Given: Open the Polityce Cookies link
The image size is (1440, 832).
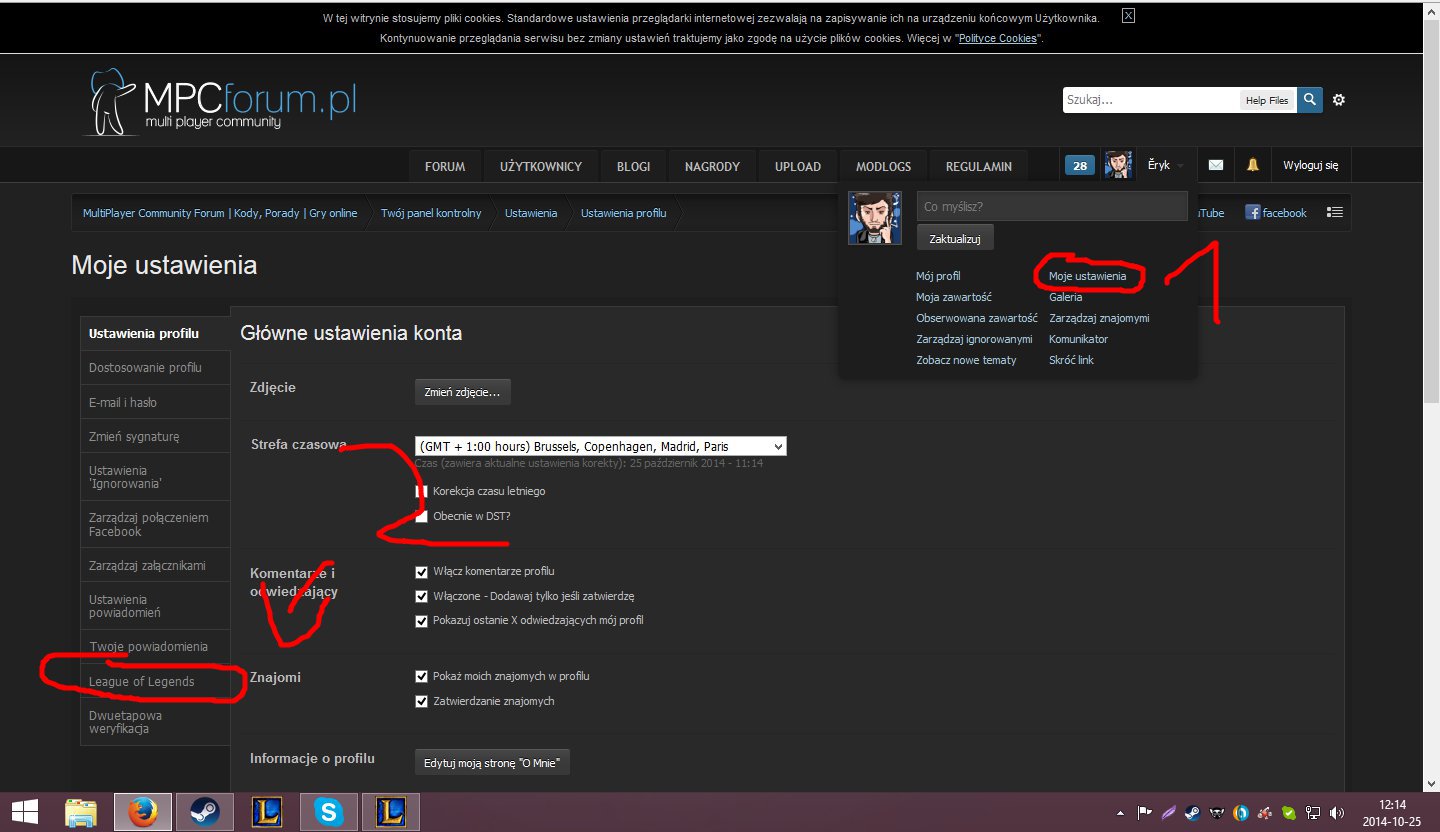Looking at the screenshot, I should [997, 38].
